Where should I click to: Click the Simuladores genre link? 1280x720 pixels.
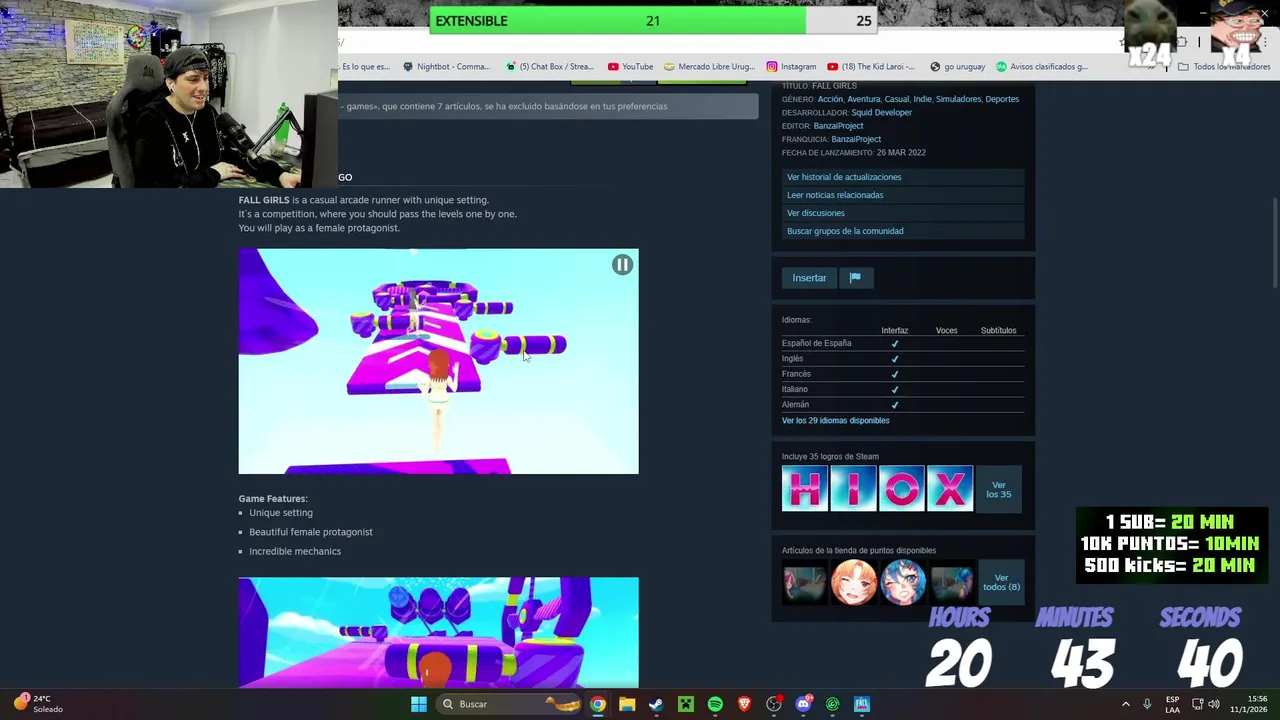(x=958, y=99)
